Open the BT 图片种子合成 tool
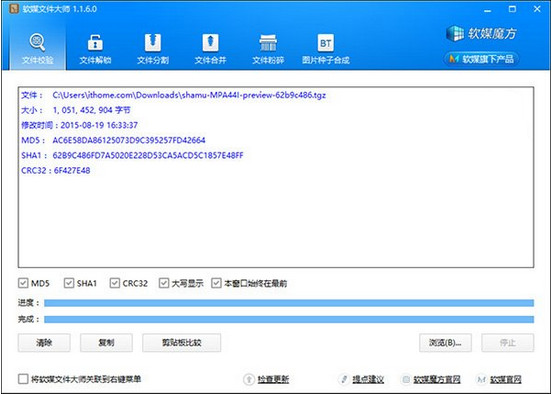 326,48
